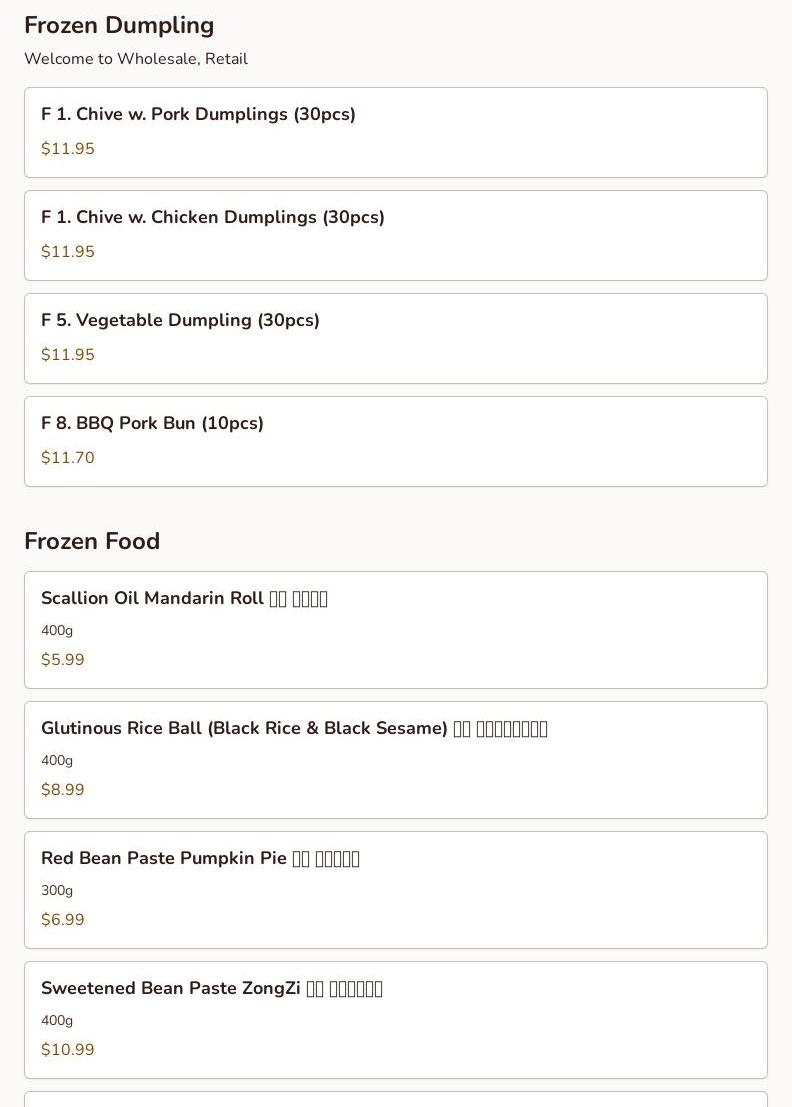Open Chive w. Pork Dumplings item card

click(395, 133)
